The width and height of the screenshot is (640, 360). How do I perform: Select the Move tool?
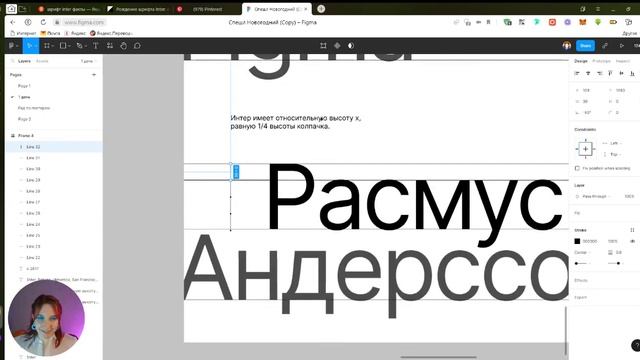(x=29, y=46)
